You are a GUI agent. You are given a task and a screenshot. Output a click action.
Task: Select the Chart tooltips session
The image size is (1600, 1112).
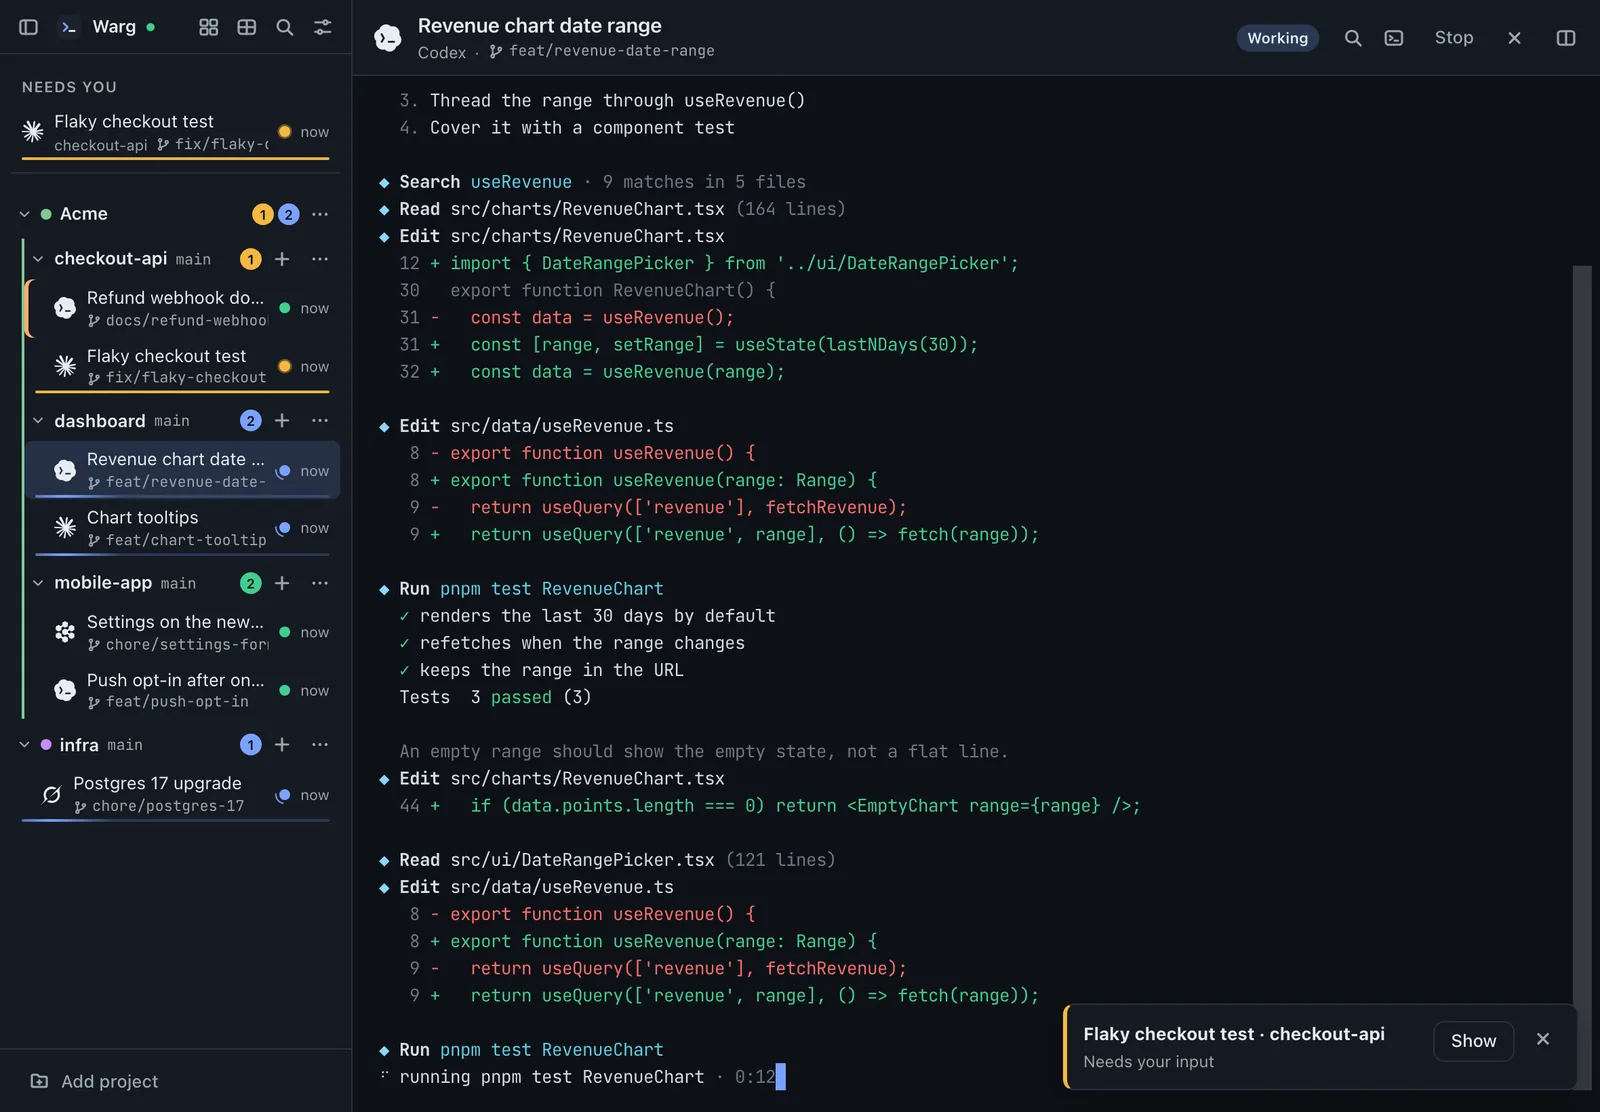coord(183,528)
